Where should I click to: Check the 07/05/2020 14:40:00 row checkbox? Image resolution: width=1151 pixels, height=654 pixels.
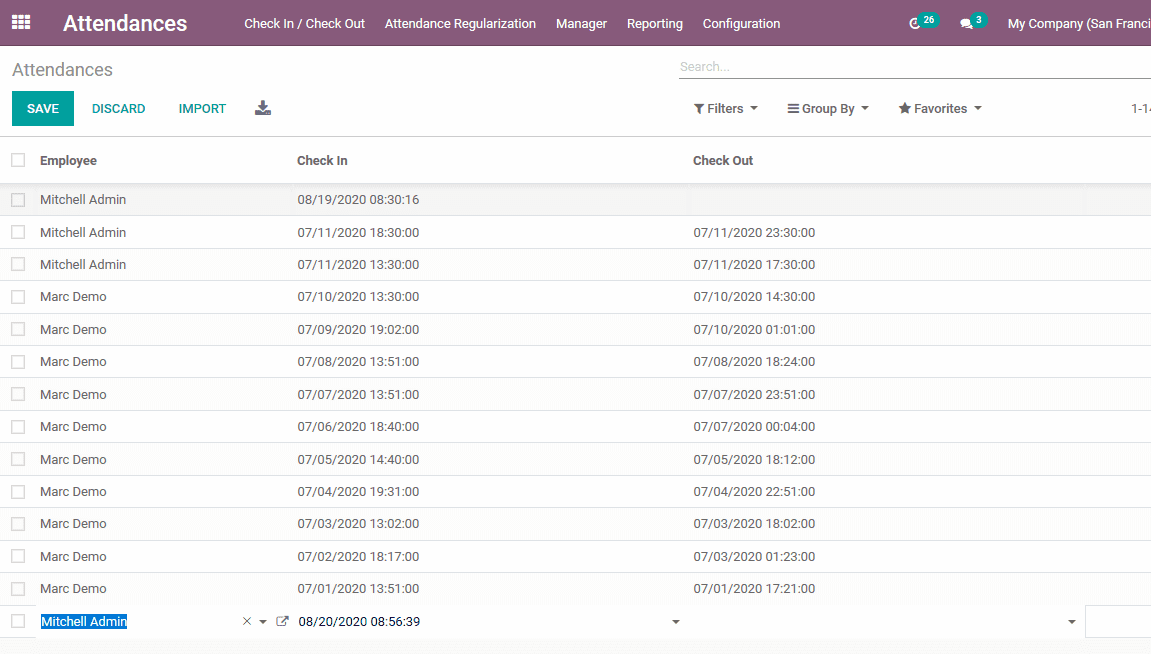(x=18, y=459)
